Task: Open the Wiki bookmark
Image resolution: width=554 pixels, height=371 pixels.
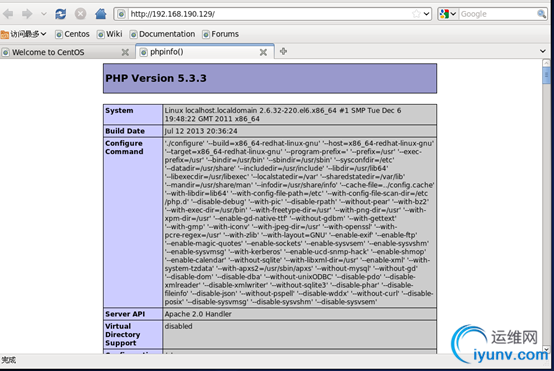Action: [110, 34]
